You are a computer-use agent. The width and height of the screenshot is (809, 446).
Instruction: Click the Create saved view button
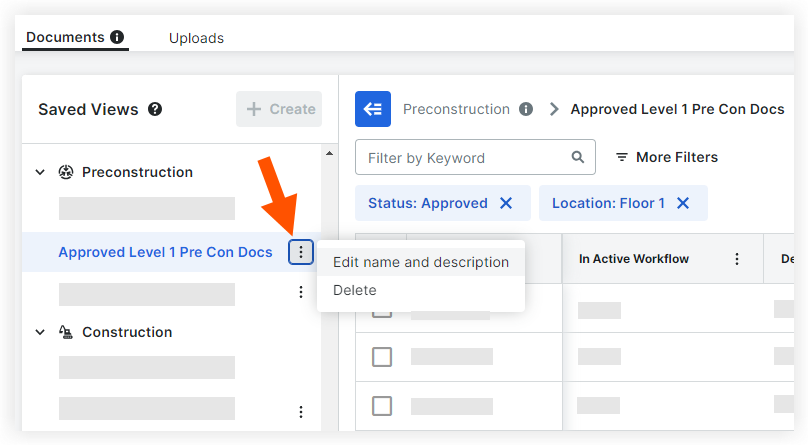tap(280, 109)
